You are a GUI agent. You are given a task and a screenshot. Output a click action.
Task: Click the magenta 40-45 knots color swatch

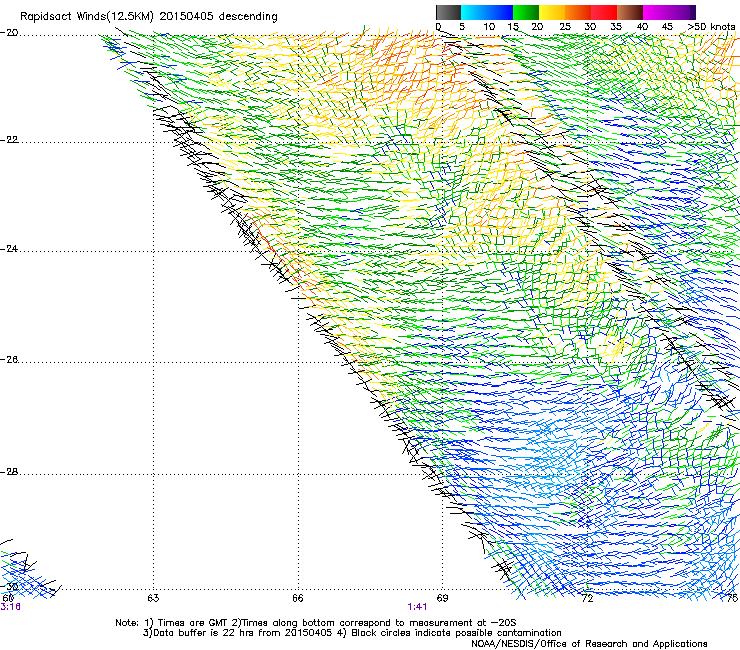click(656, 12)
